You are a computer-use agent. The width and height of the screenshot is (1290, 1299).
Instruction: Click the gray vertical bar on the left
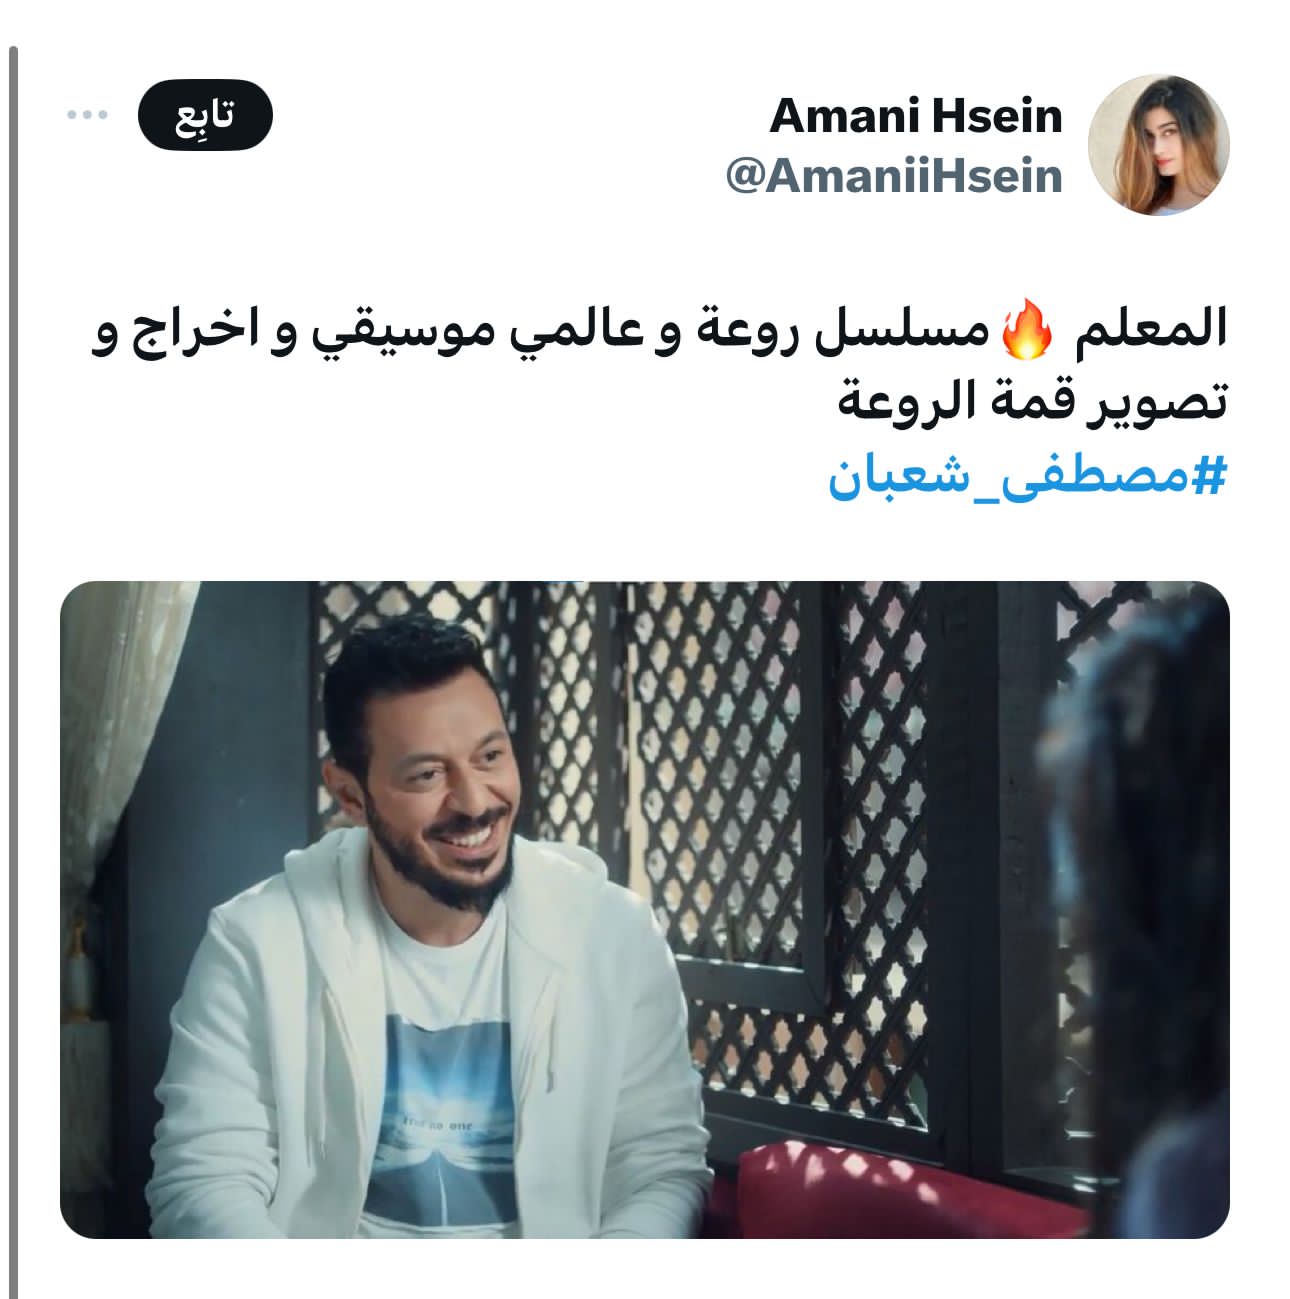pyautogui.click(x=14, y=672)
